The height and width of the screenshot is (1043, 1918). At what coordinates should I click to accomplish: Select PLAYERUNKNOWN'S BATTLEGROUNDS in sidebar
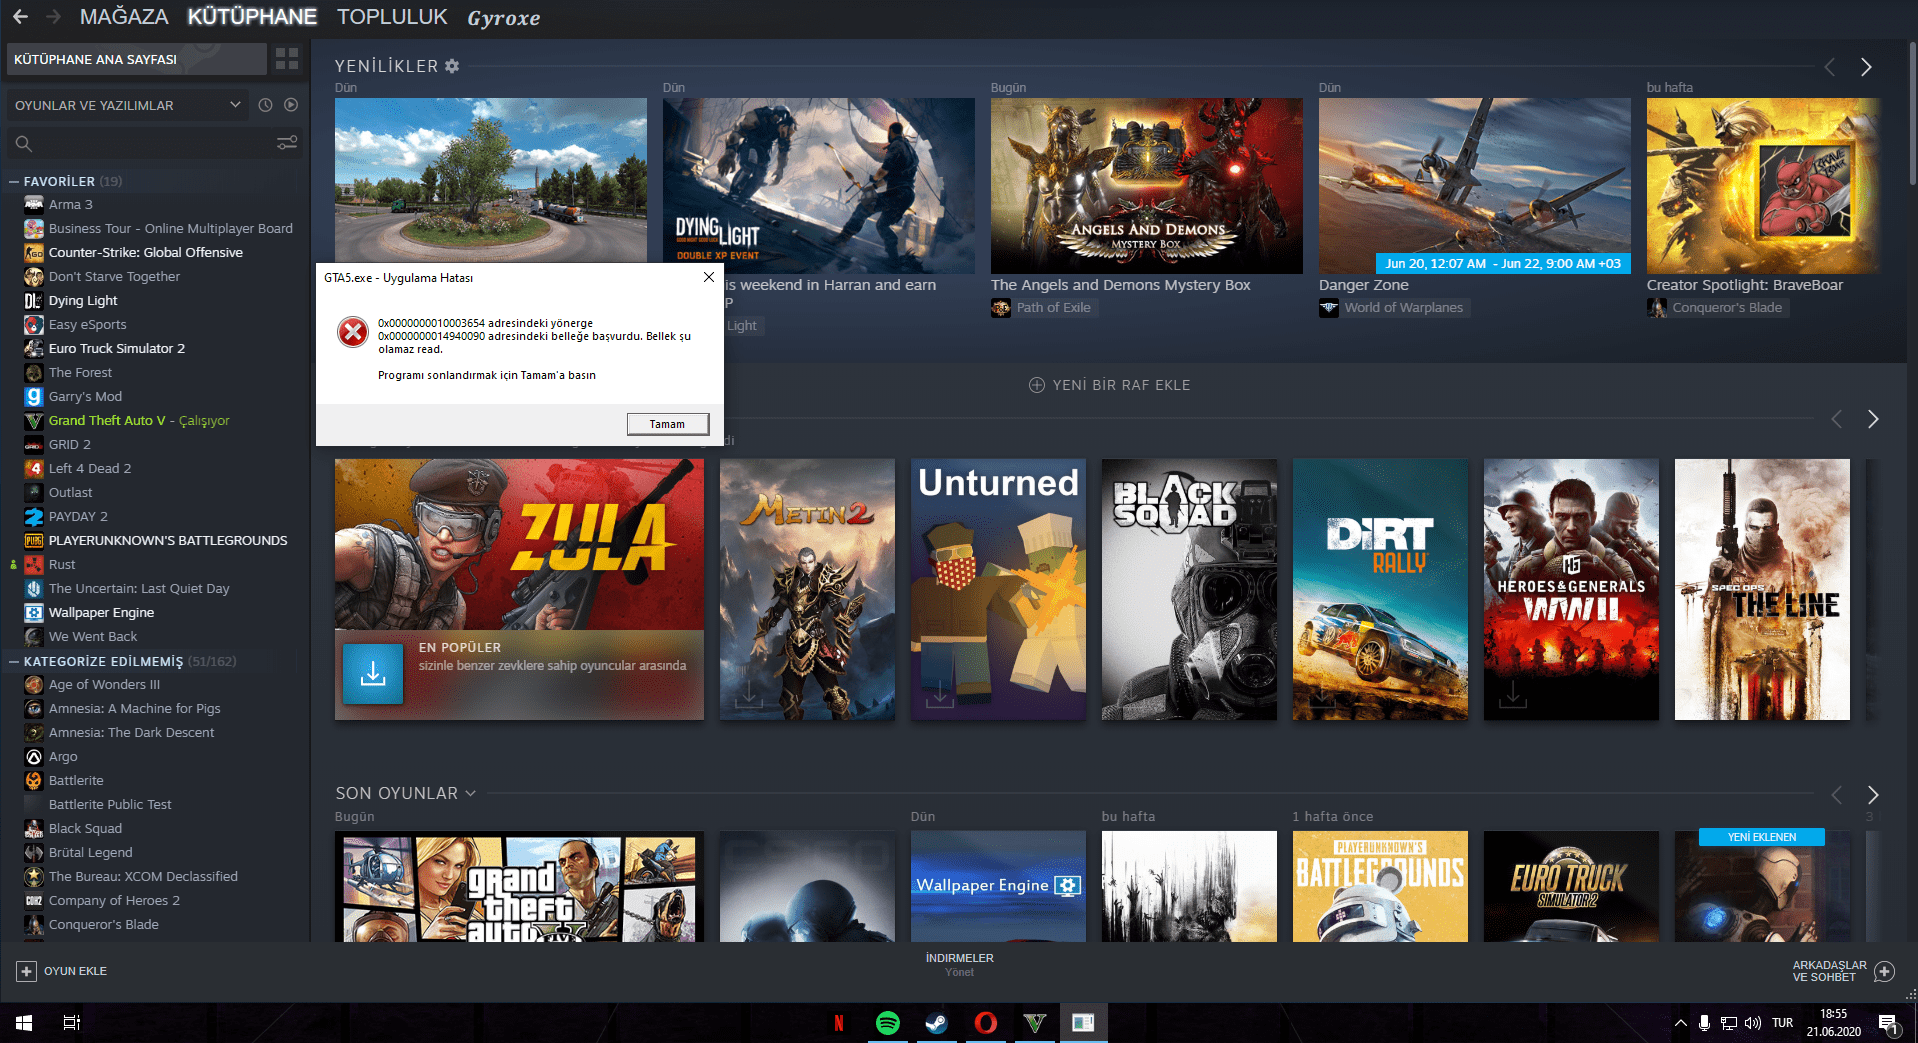pos(168,541)
